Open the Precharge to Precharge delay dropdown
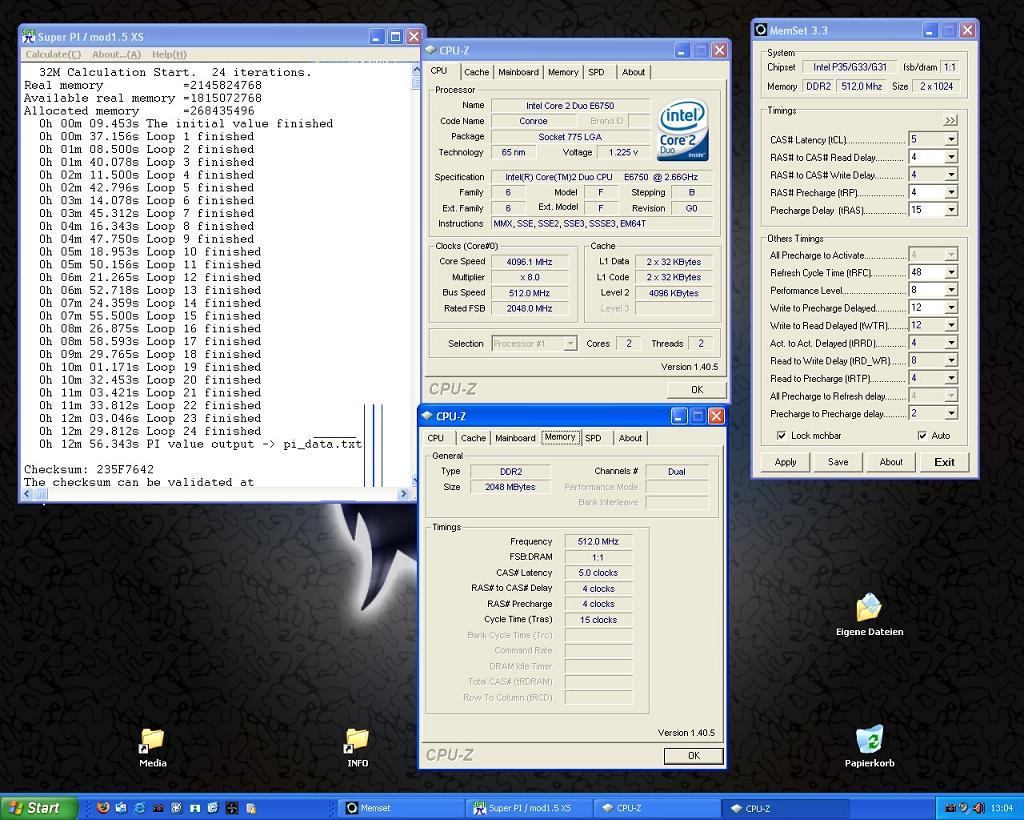The width and height of the screenshot is (1024, 820). click(x=952, y=413)
